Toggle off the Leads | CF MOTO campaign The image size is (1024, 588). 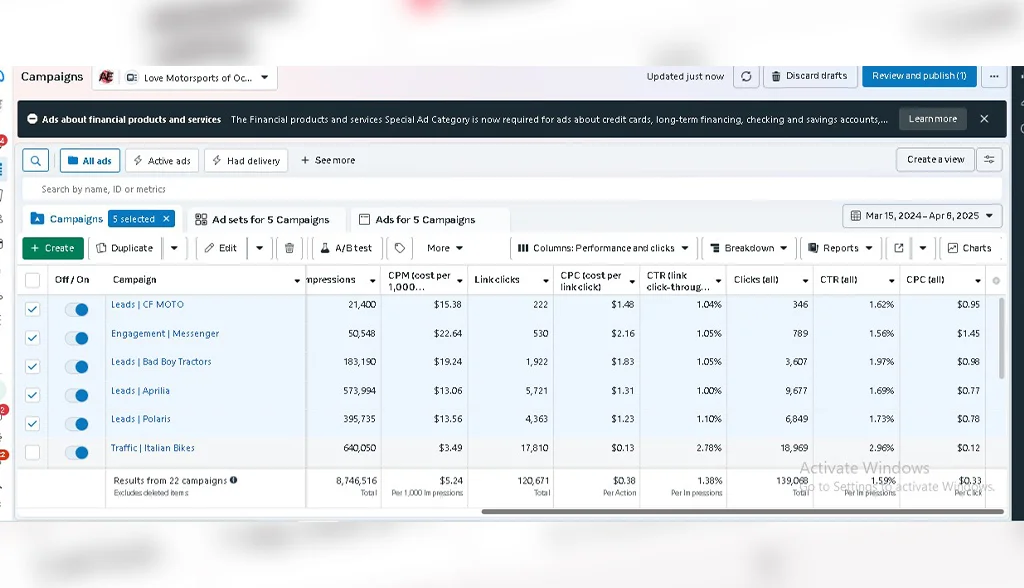tap(76, 310)
